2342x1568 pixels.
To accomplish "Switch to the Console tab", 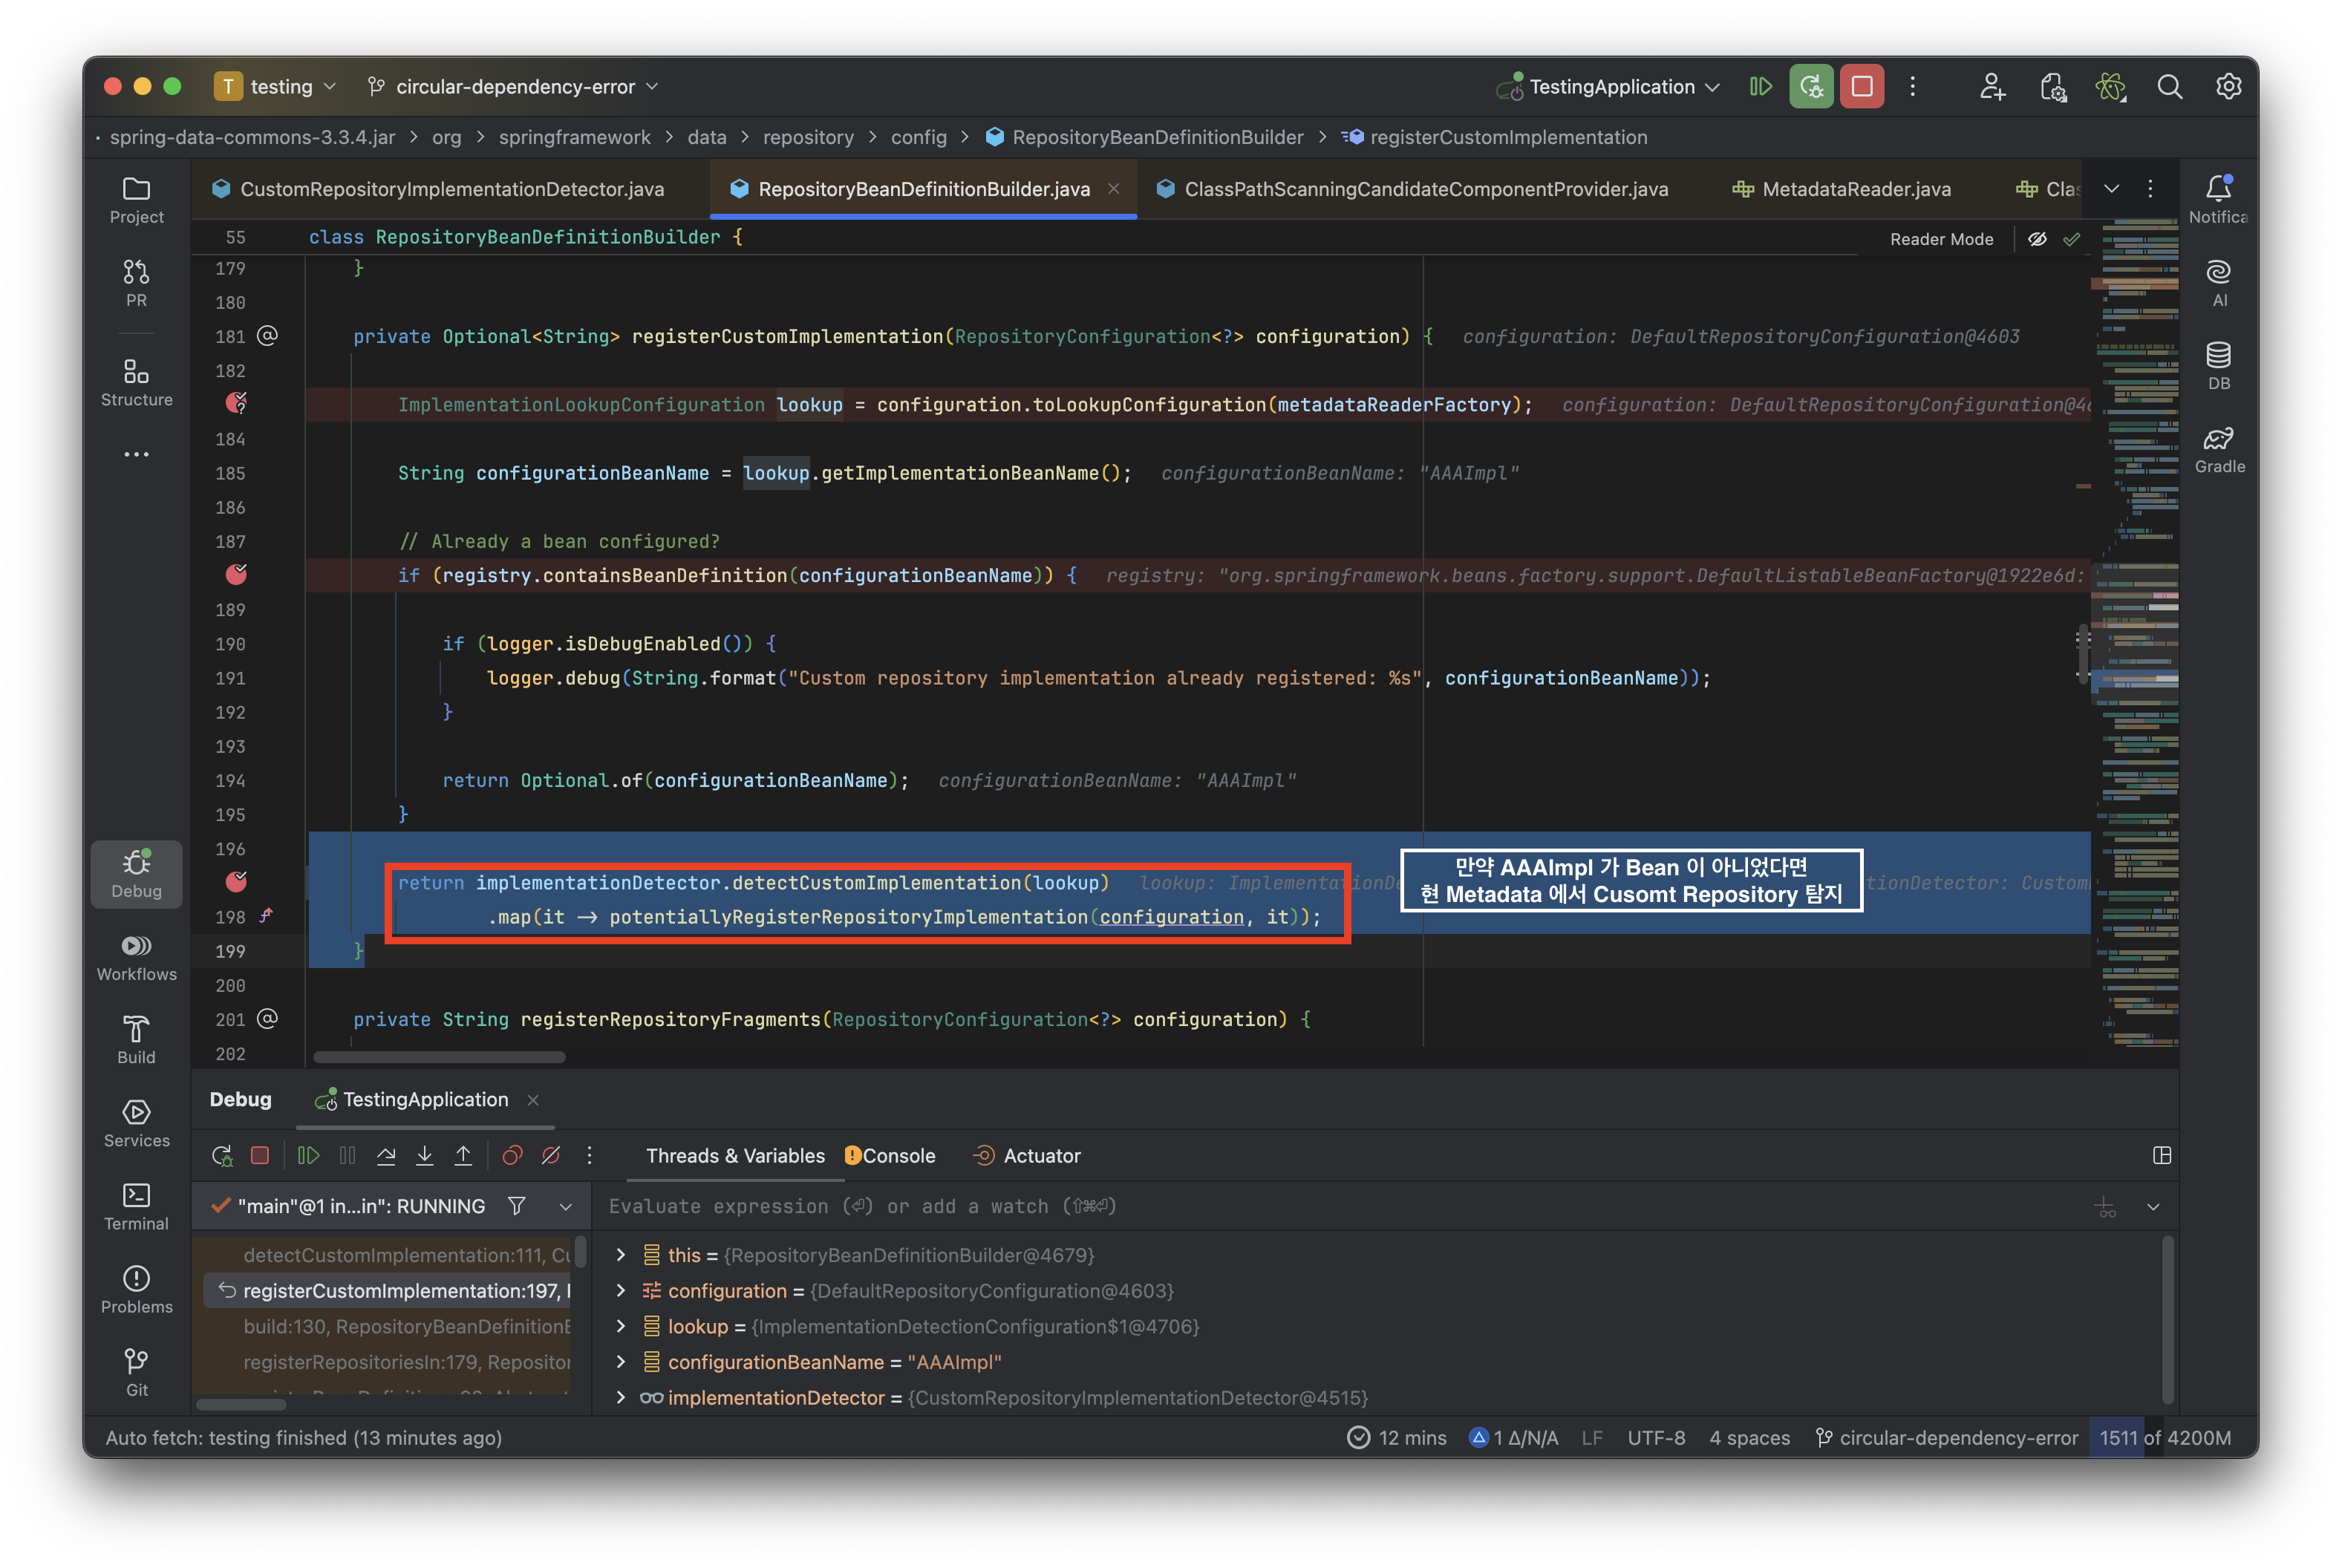I will [898, 1156].
